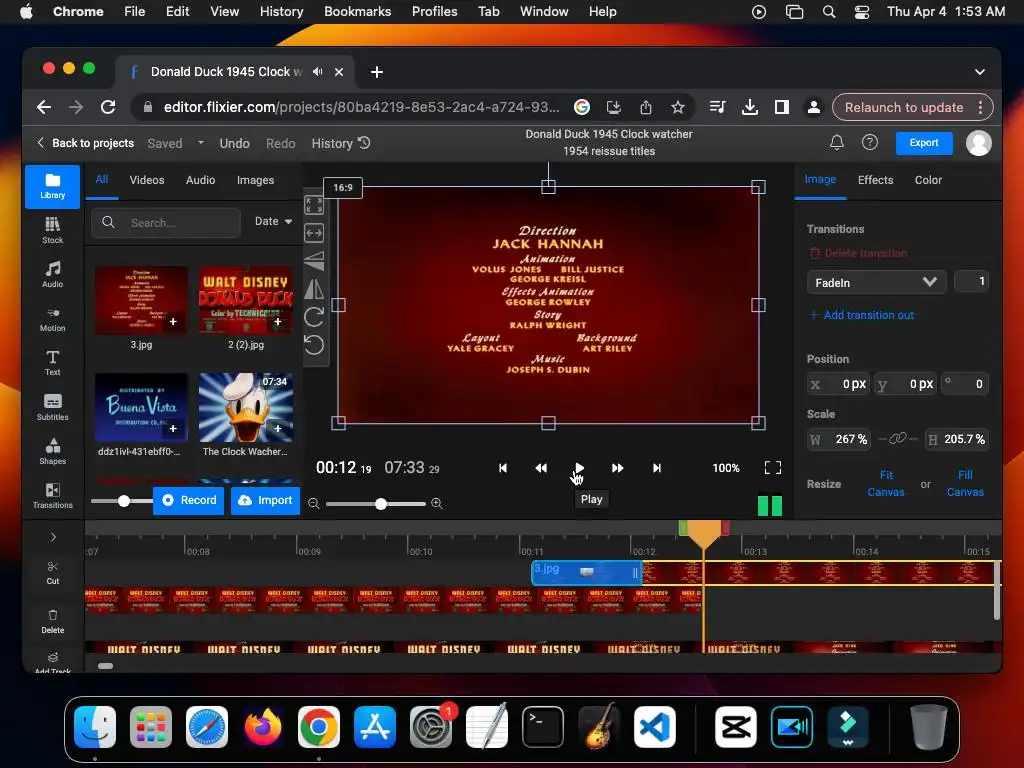1024x768 pixels.
Task: Open the Library panel
Action: click(52, 186)
